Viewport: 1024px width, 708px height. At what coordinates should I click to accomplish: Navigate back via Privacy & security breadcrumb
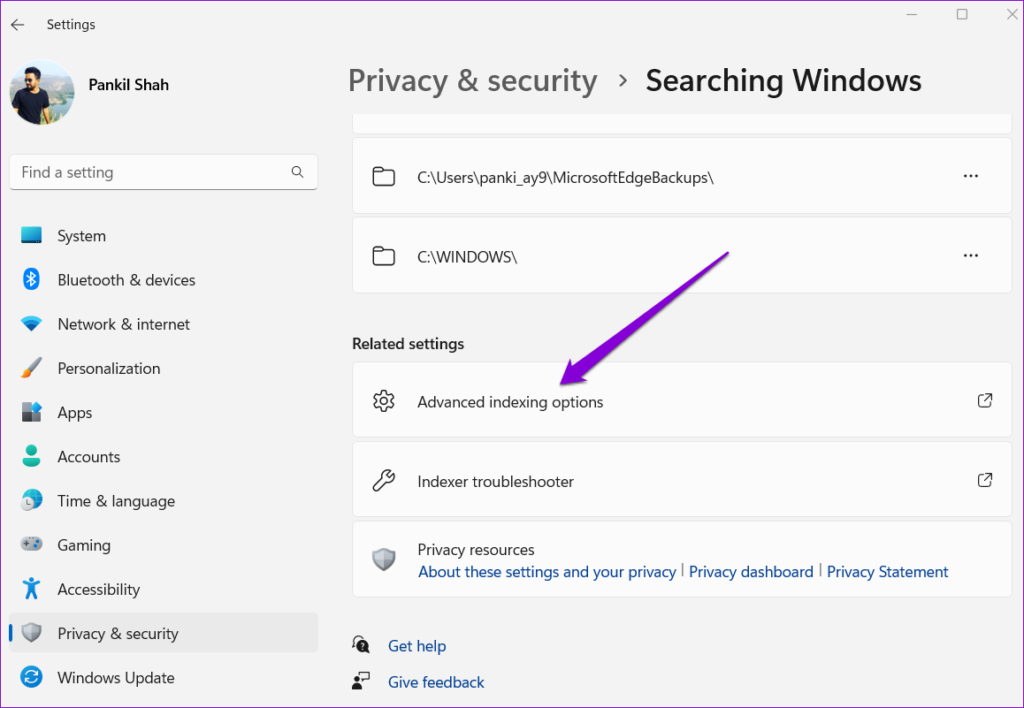click(x=472, y=80)
